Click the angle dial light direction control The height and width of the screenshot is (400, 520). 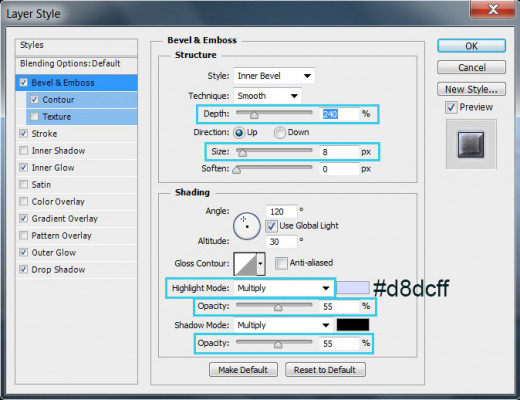tap(247, 226)
